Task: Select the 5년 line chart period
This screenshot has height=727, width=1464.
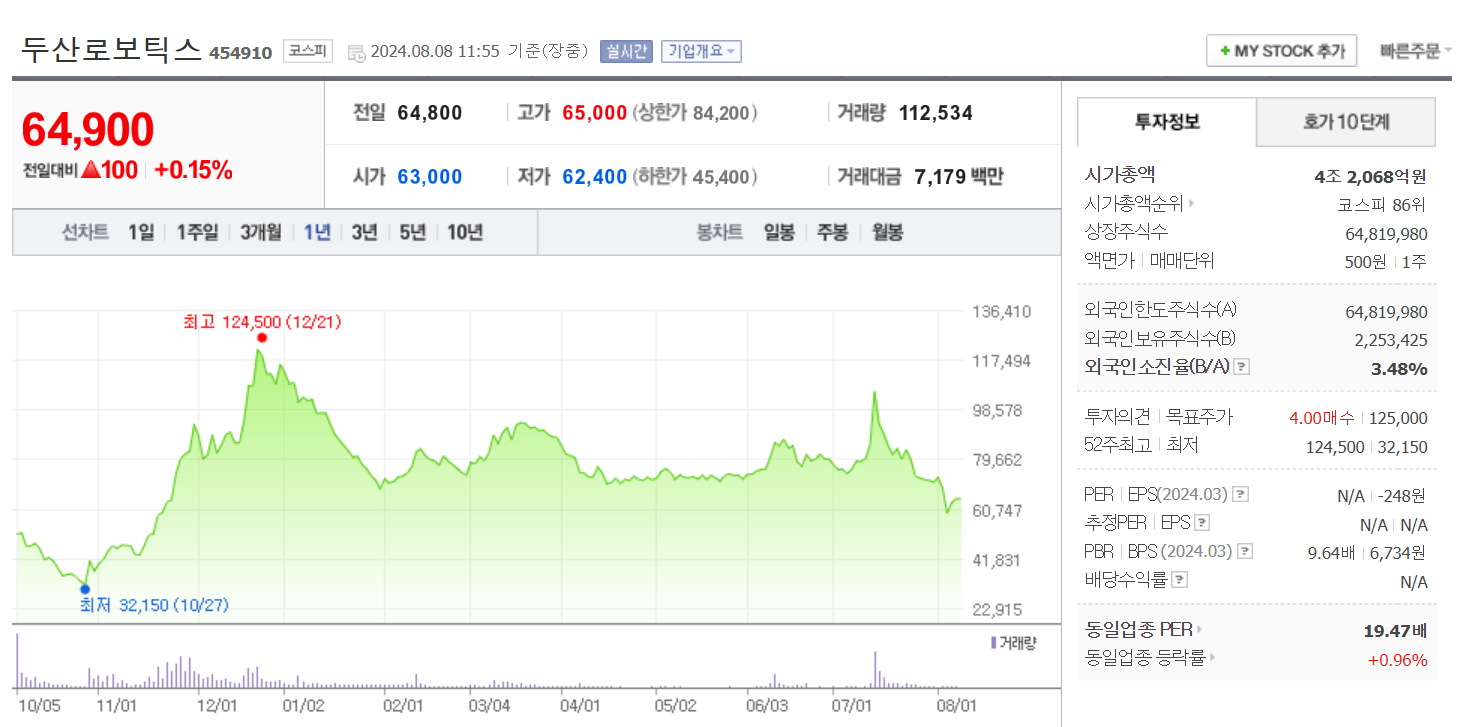Action: 412,232
